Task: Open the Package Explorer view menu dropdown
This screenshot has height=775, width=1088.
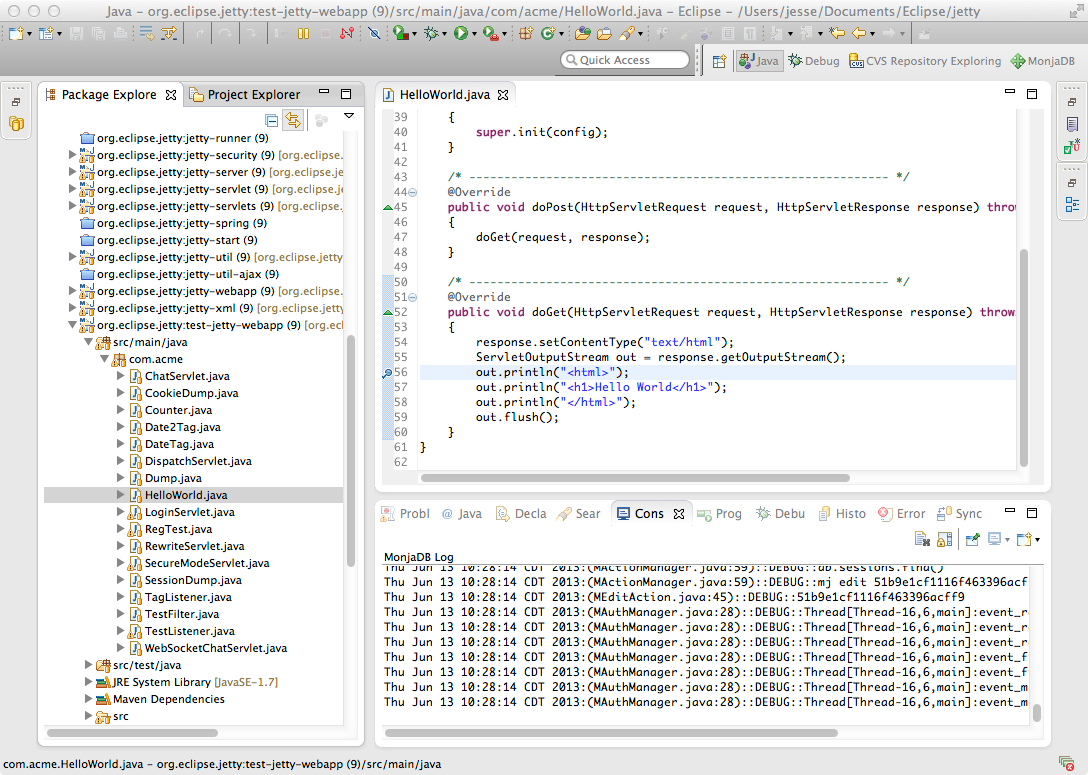Action: [x=349, y=117]
